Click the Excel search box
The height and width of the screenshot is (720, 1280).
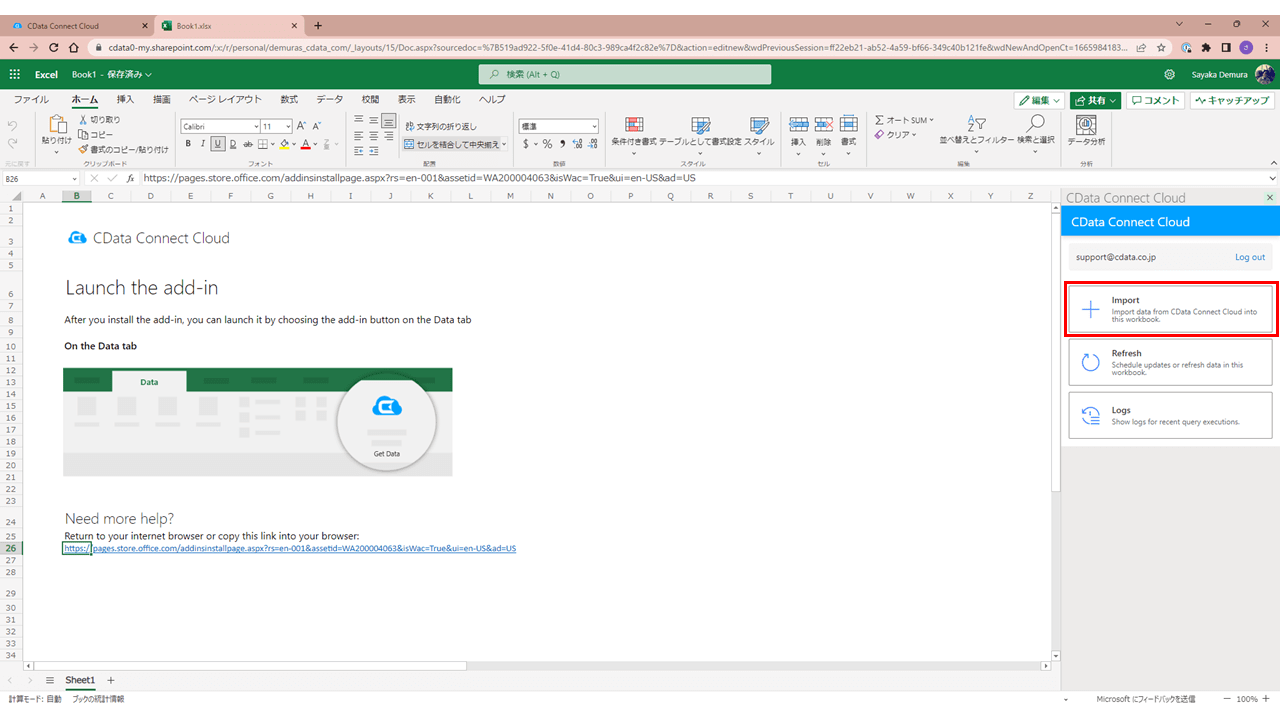point(625,74)
